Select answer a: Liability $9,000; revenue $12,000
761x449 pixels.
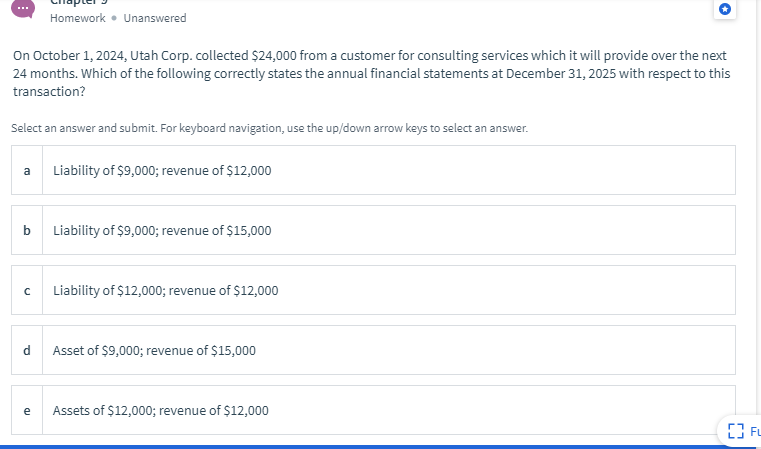[x=373, y=170]
